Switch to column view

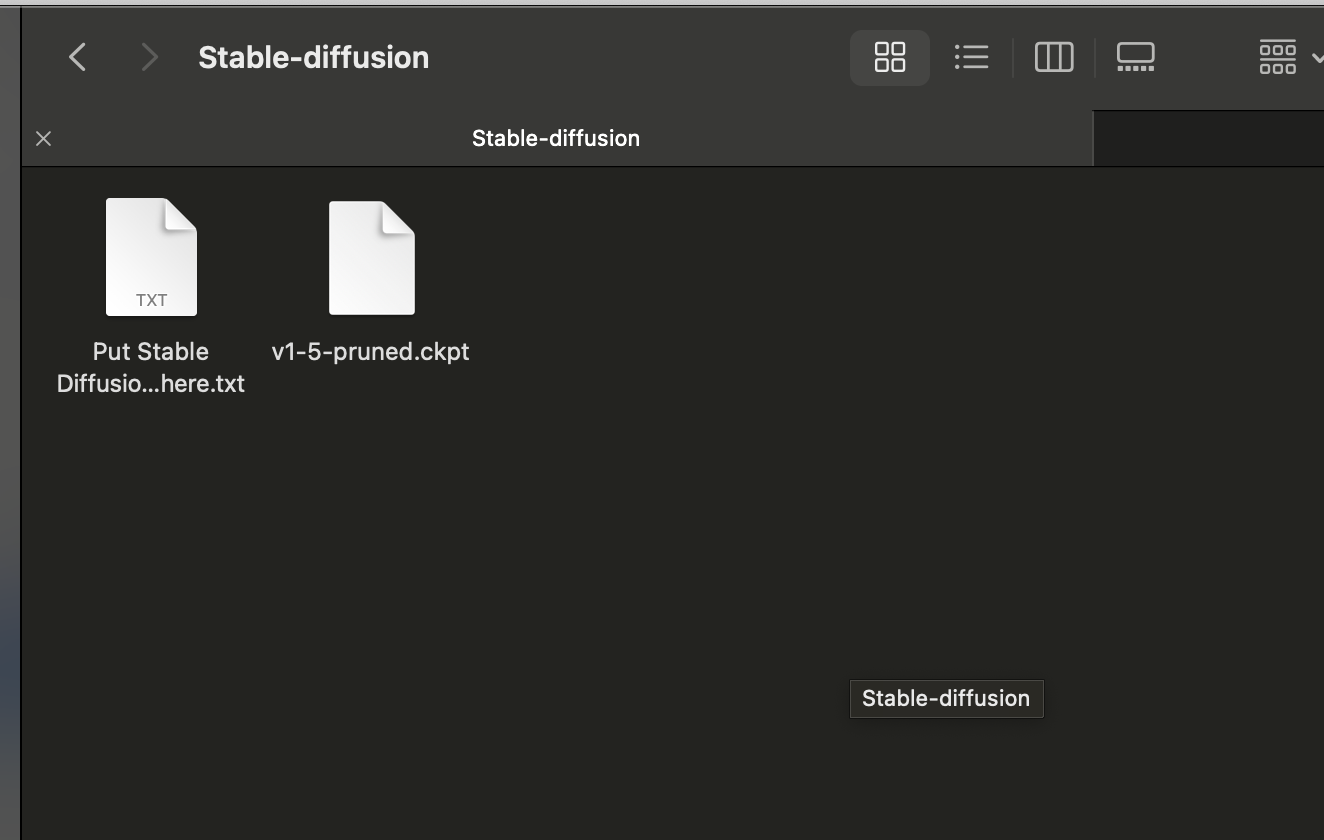(x=1053, y=57)
